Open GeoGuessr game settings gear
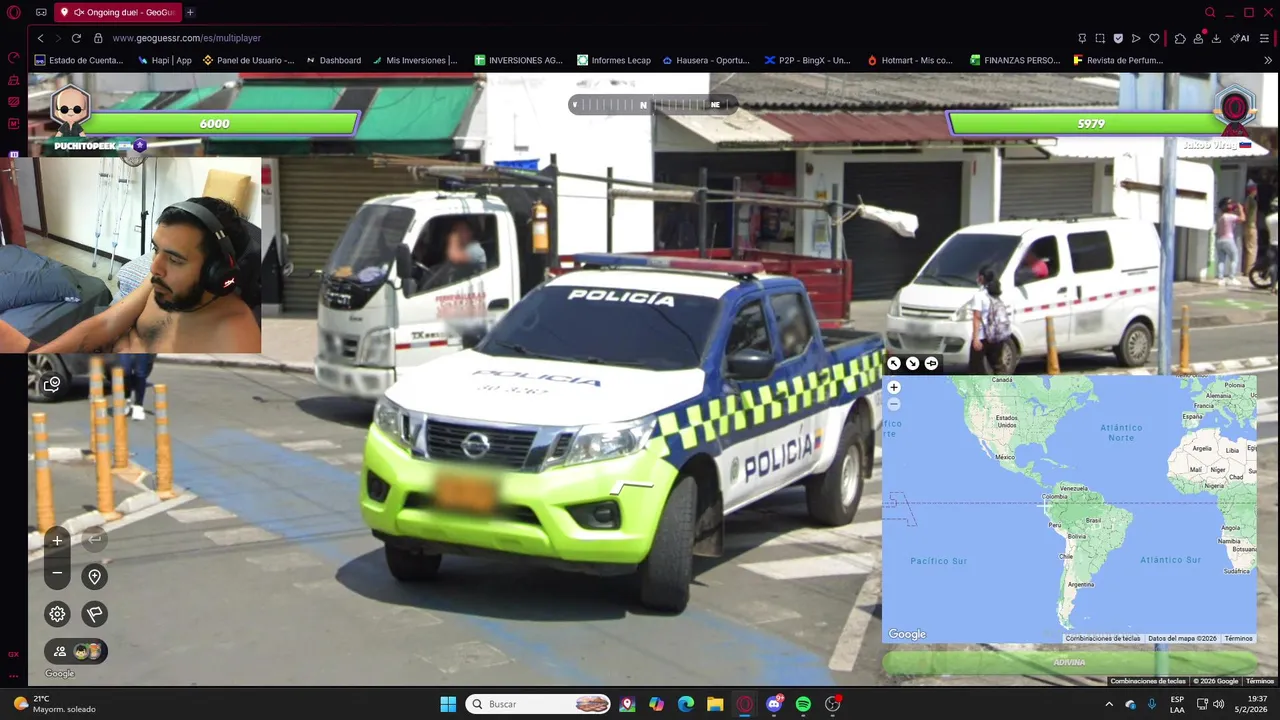The height and width of the screenshot is (720, 1280). [57, 614]
